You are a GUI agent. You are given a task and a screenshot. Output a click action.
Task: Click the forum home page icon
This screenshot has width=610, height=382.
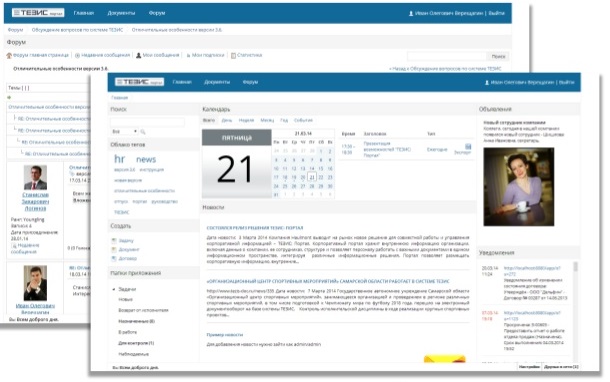point(9,56)
